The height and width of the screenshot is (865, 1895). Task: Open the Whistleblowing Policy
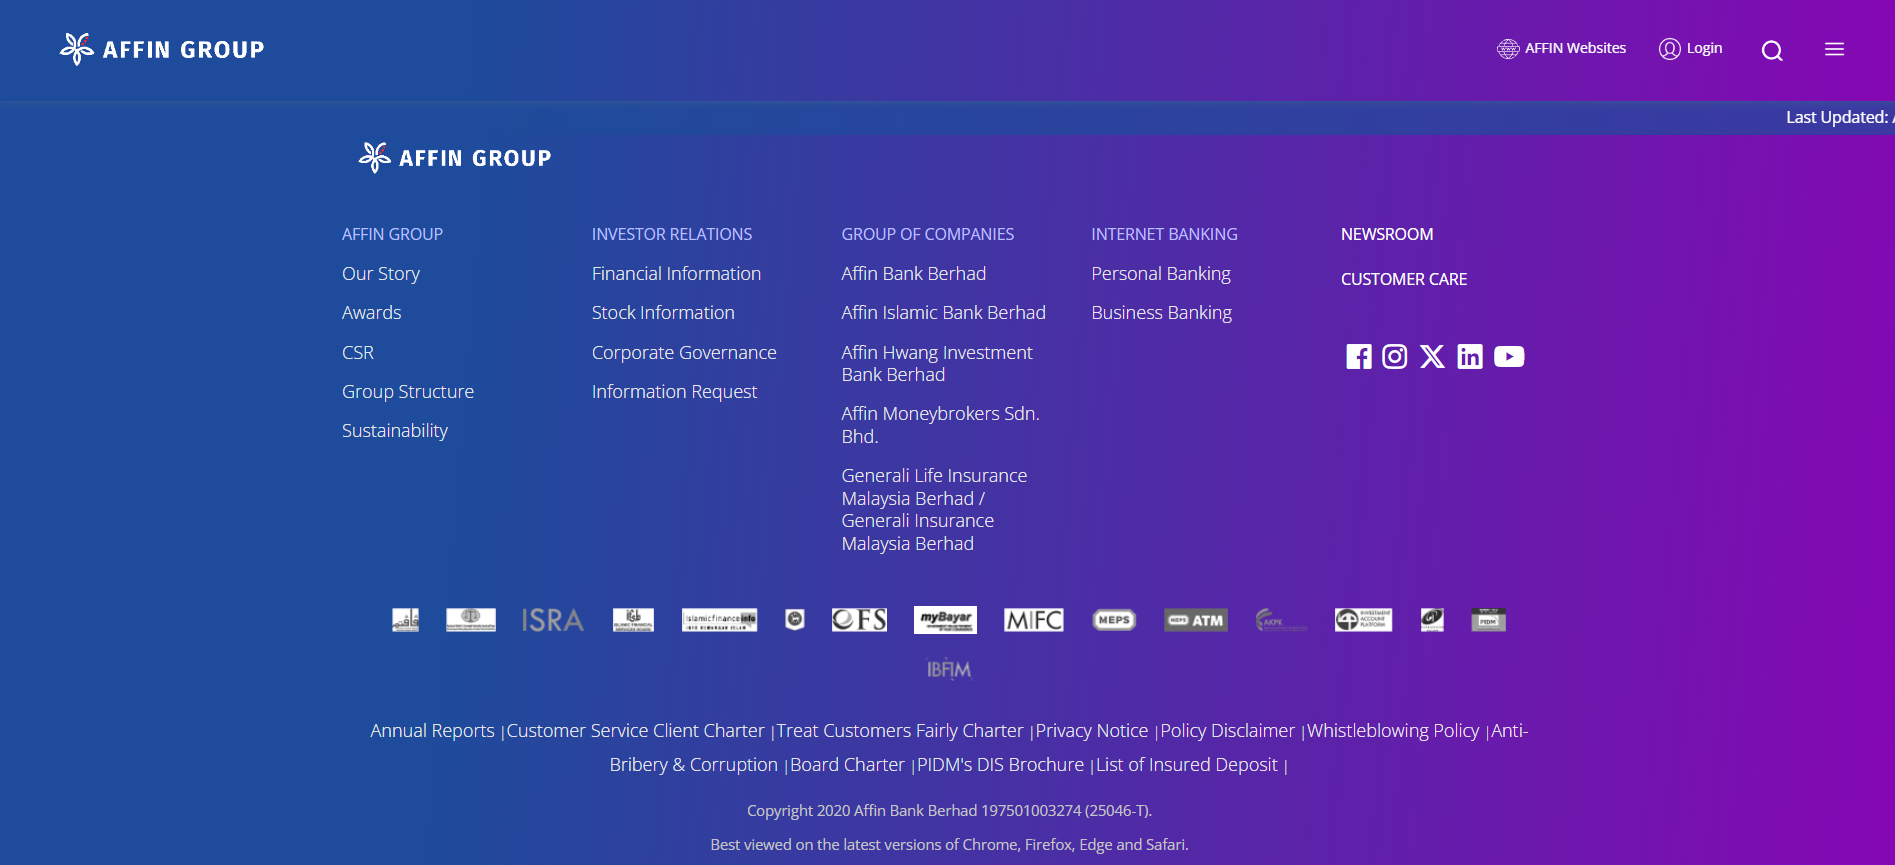pyautogui.click(x=1393, y=731)
